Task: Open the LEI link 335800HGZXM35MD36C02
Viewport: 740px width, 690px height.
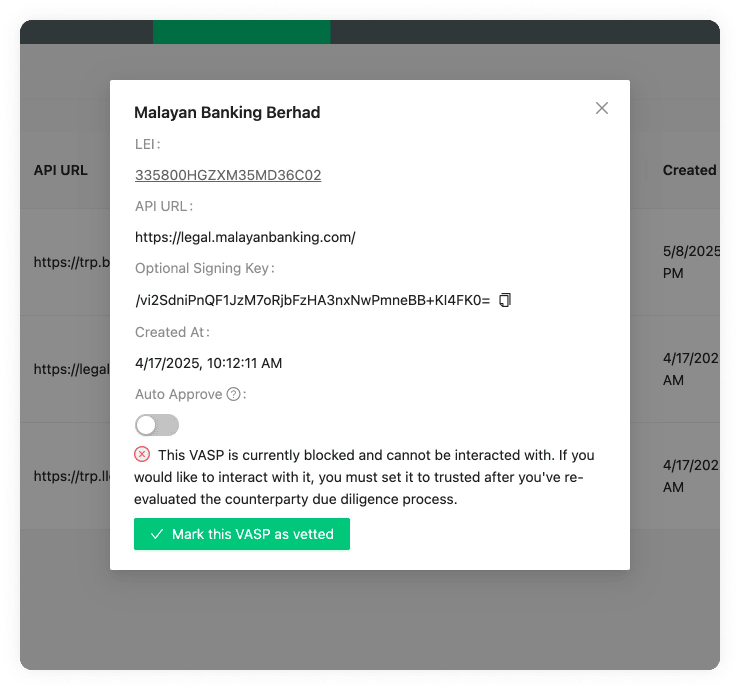Action: click(228, 175)
